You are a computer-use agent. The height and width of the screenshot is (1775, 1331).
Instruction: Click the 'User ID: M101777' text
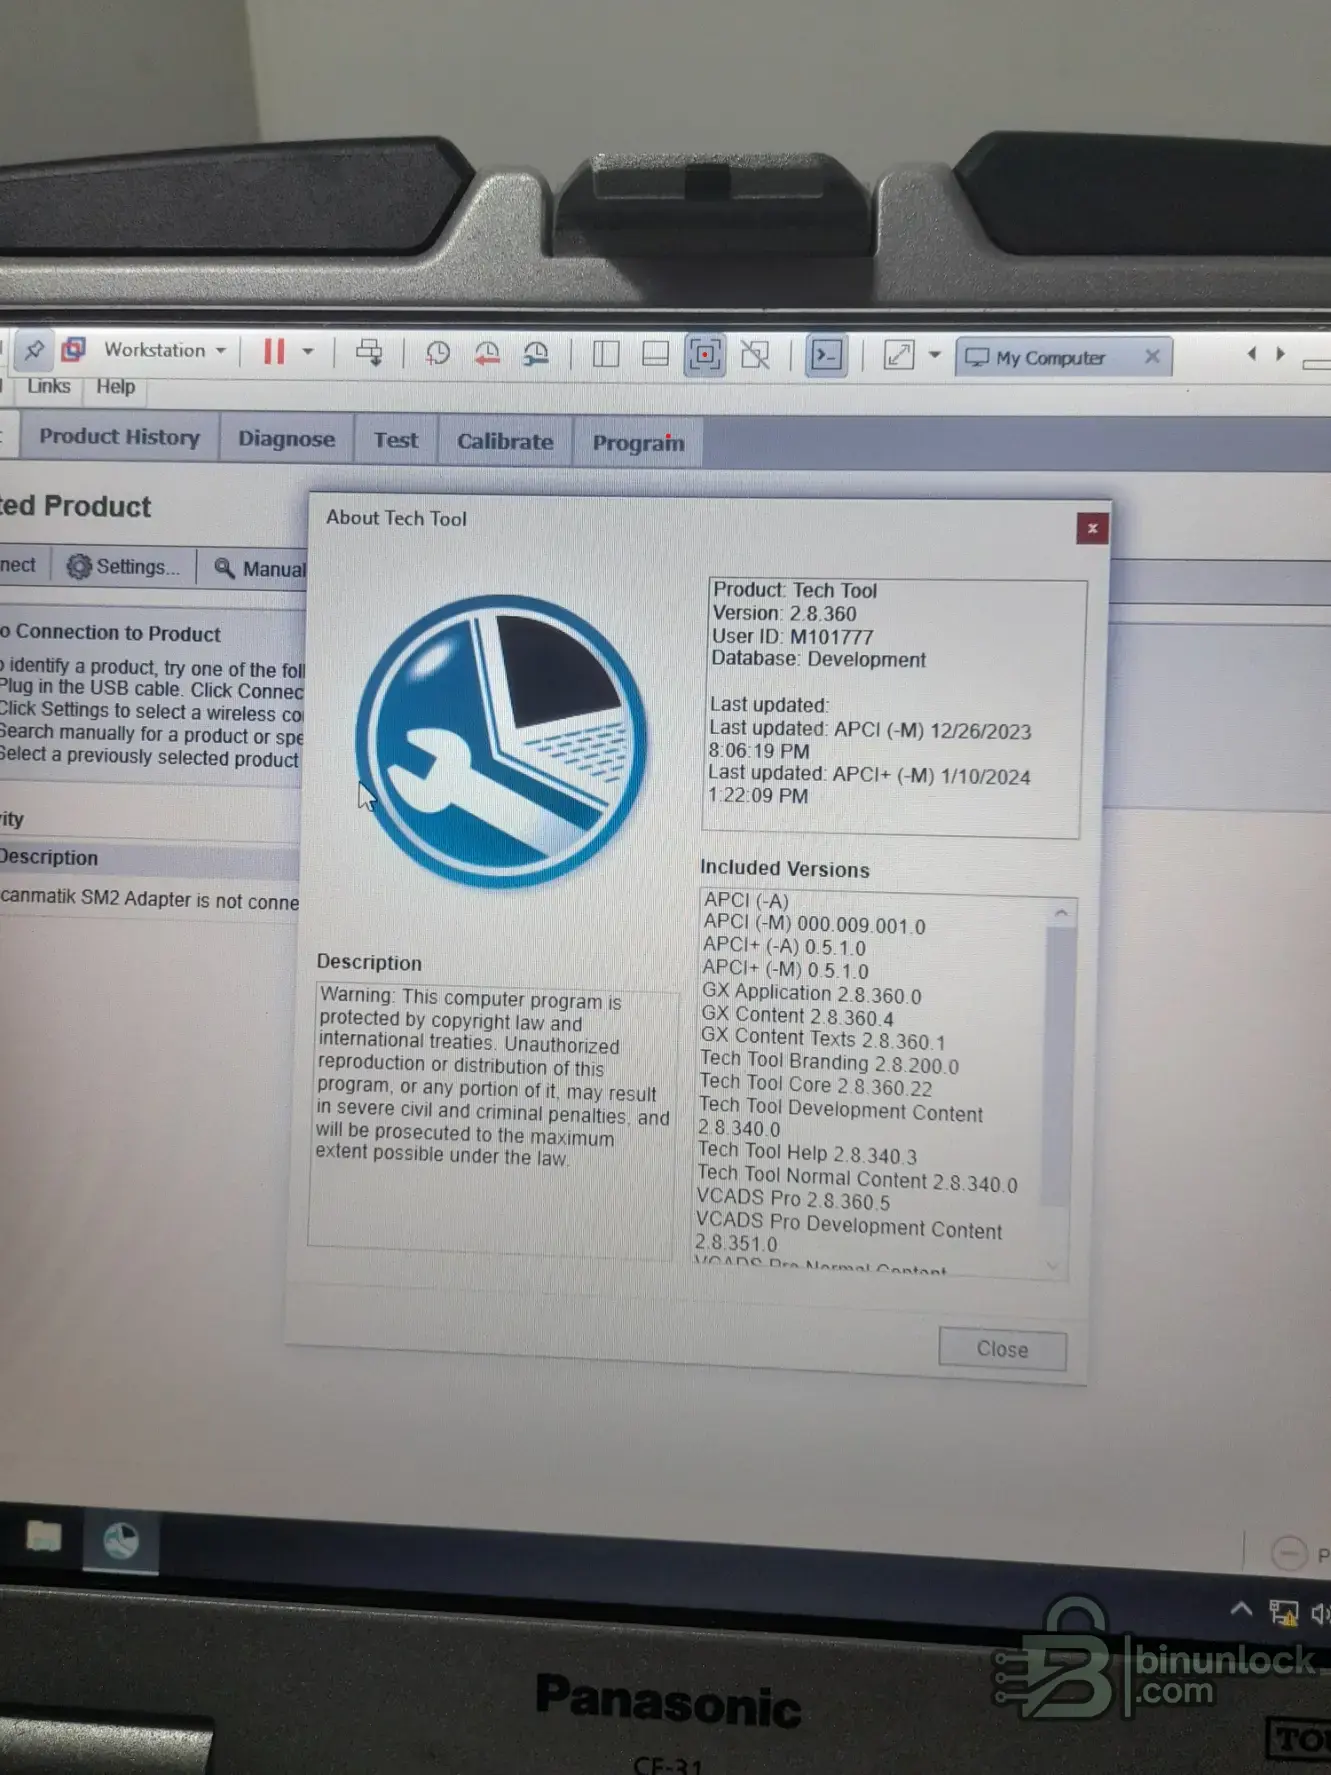click(792, 636)
